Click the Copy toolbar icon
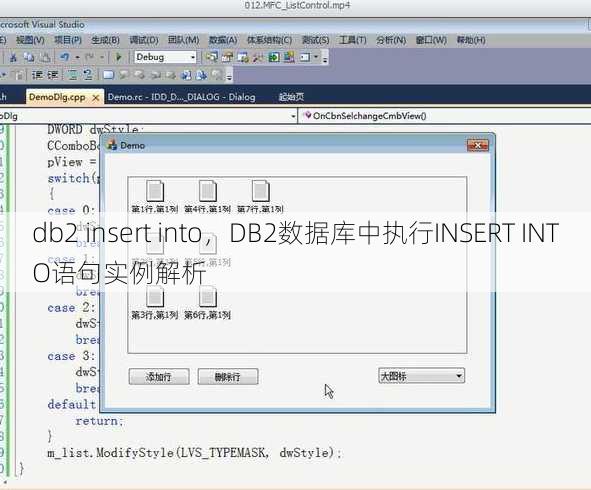Viewport: 591px width, 490px height. [29, 57]
